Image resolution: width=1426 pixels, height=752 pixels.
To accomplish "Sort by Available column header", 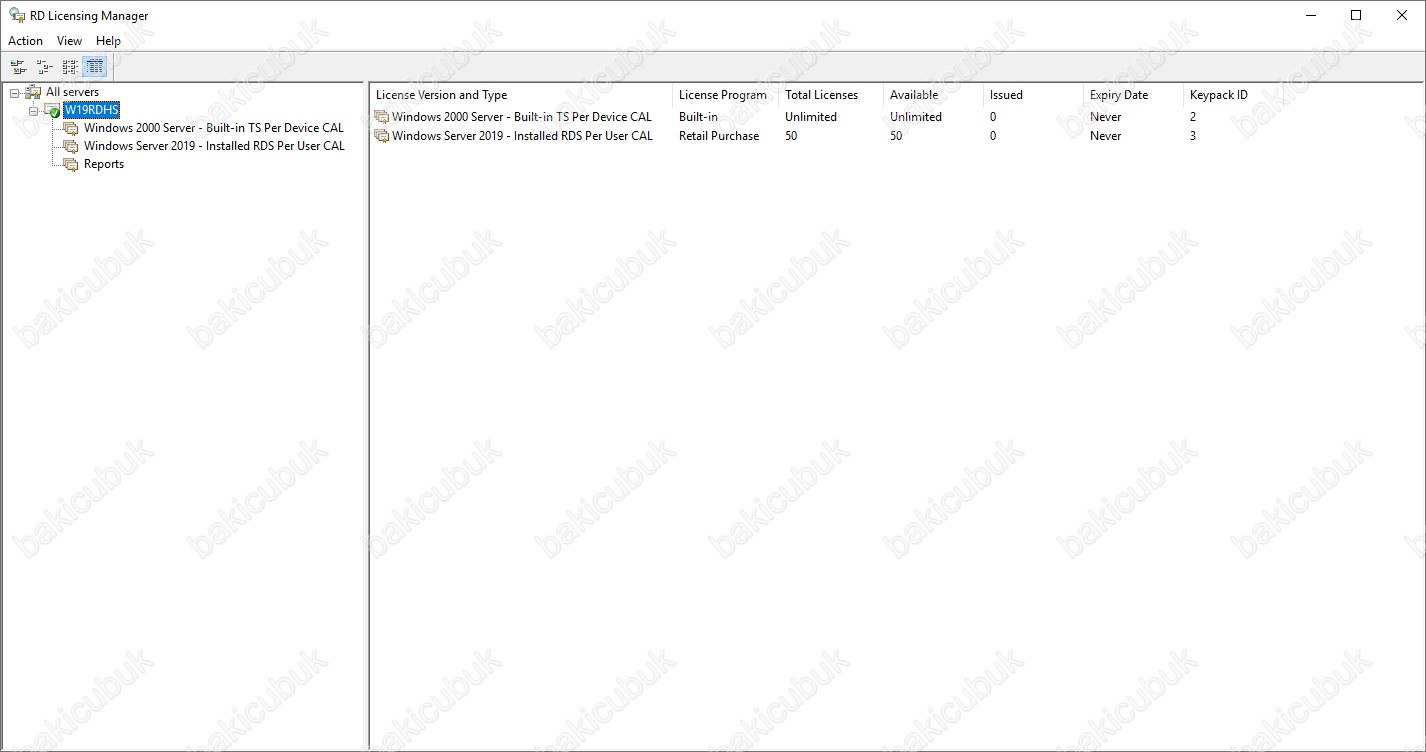I will coord(933,95).
